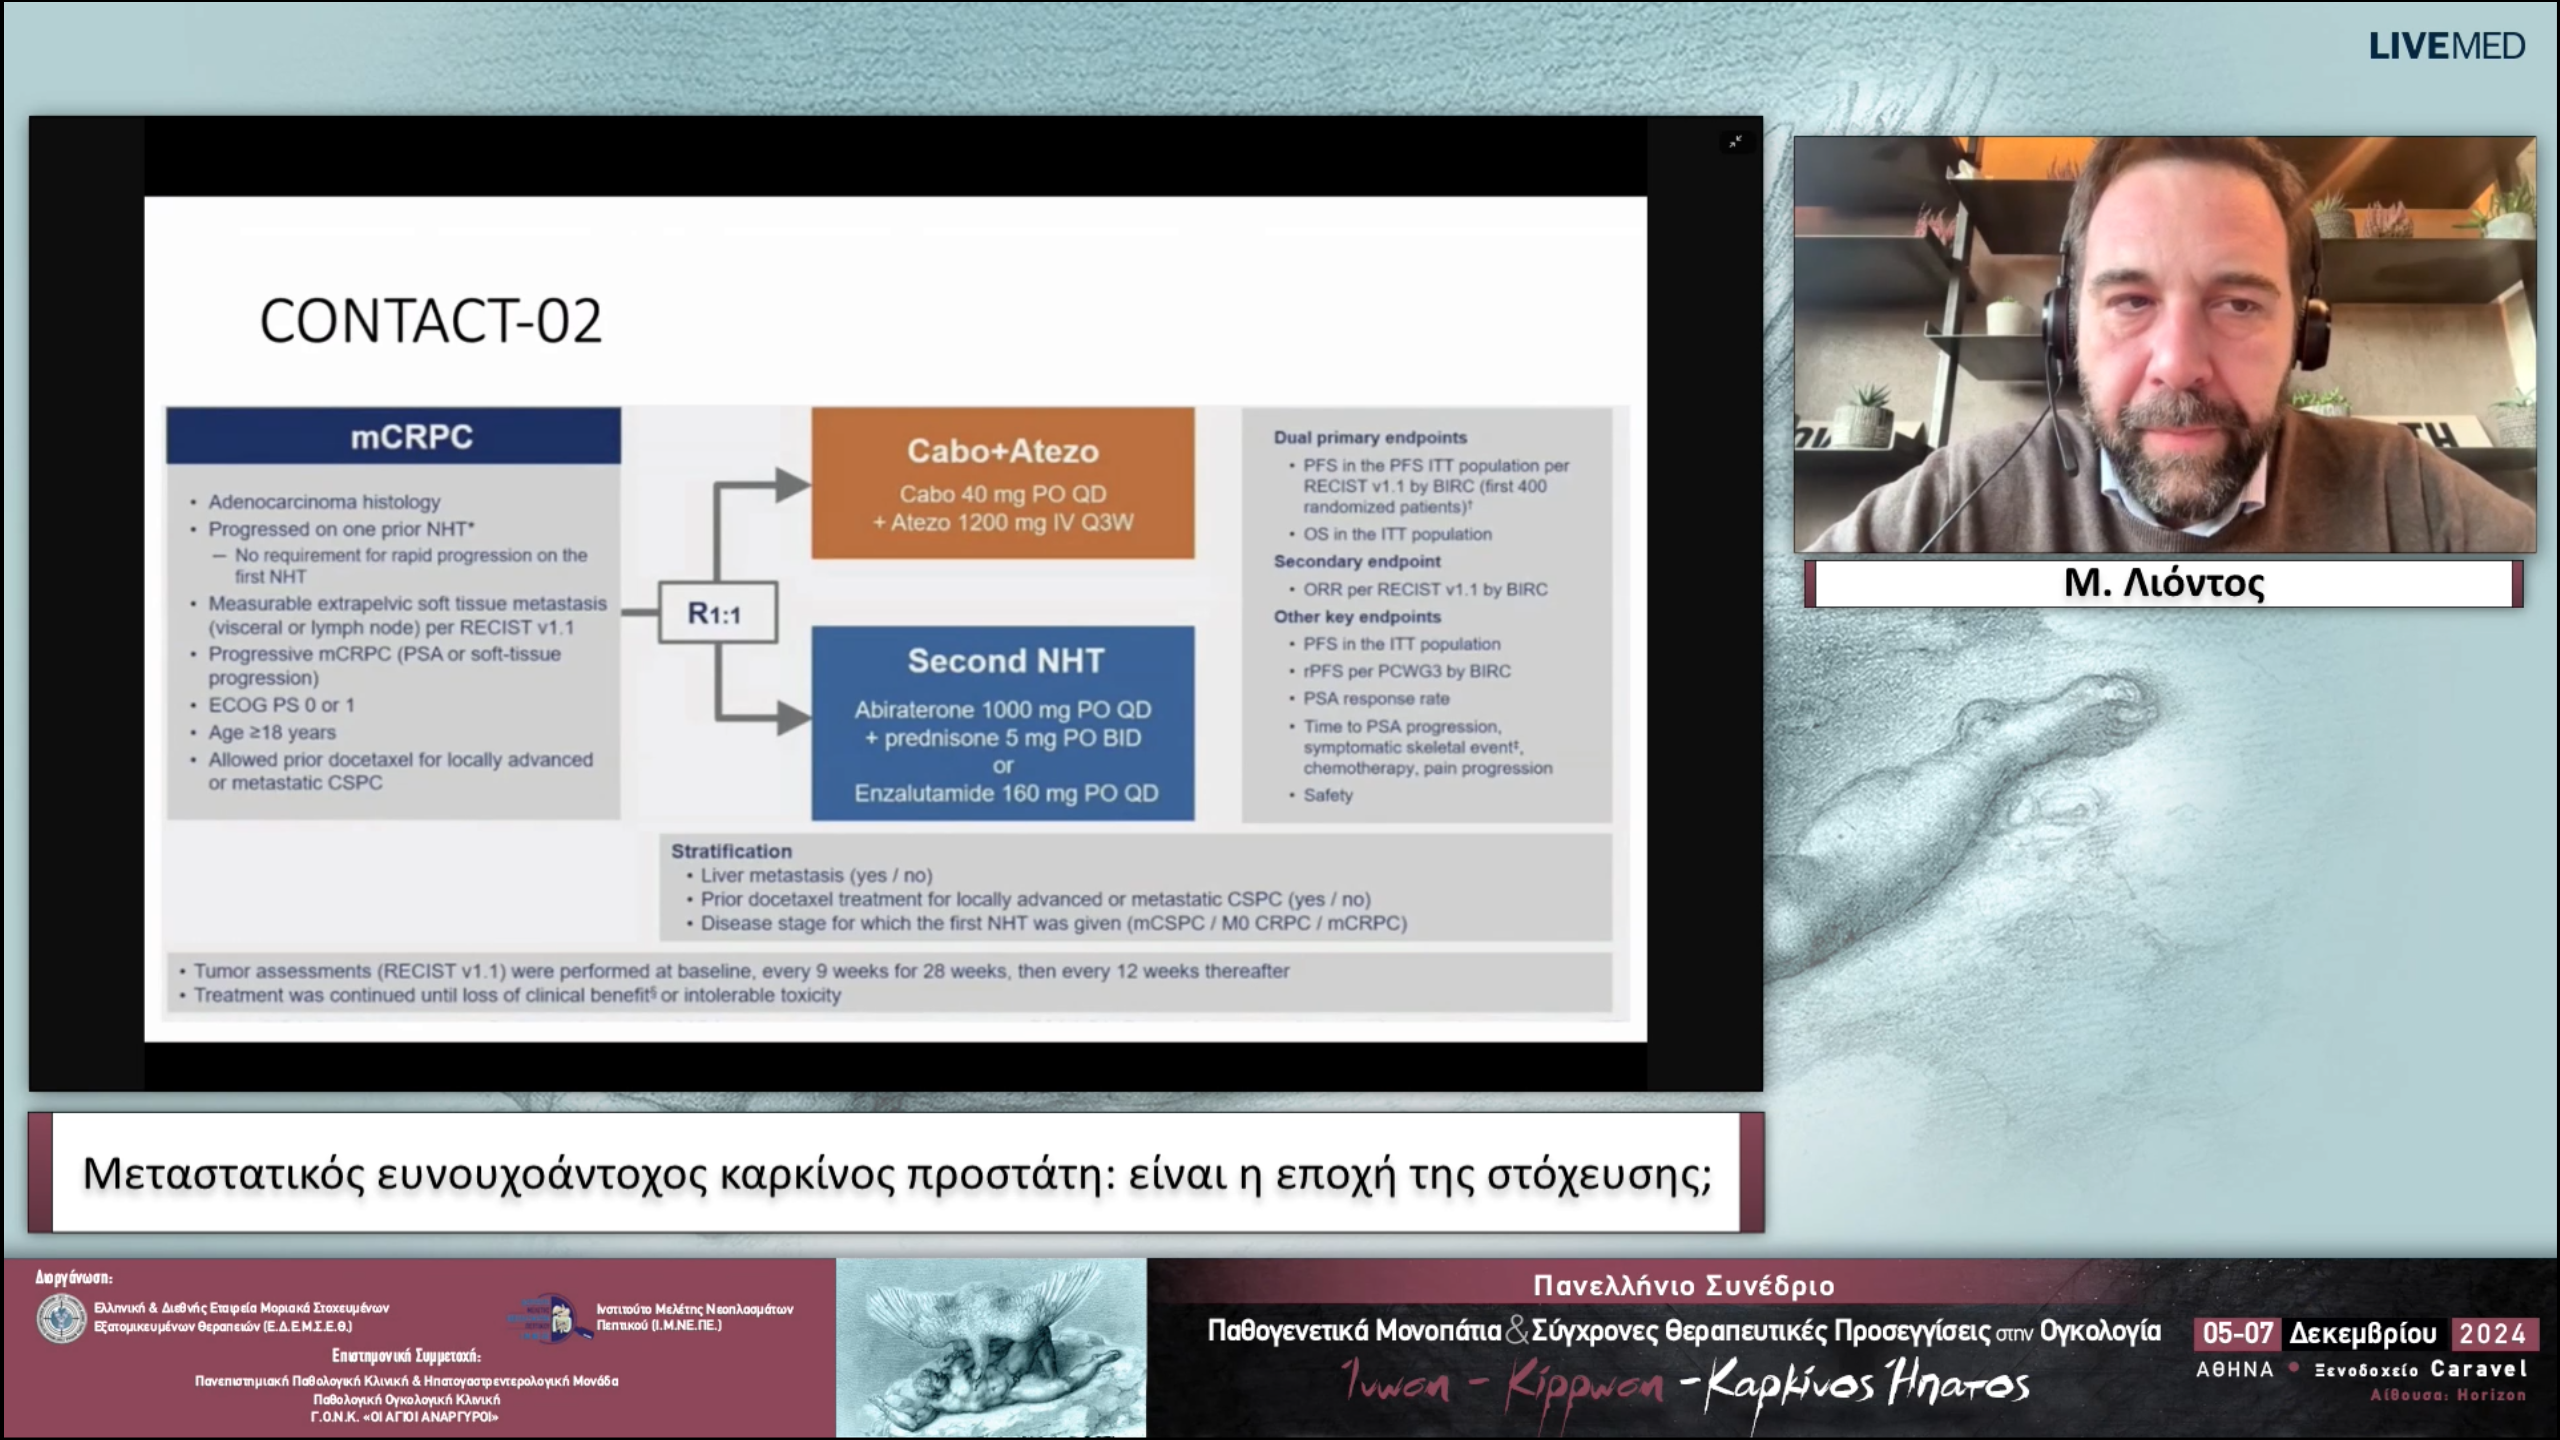Click the ΑΘΗΝΑ location text
Image resolution: width=2560 pixels, height=1440 pixels.
click(2235, 1370)
